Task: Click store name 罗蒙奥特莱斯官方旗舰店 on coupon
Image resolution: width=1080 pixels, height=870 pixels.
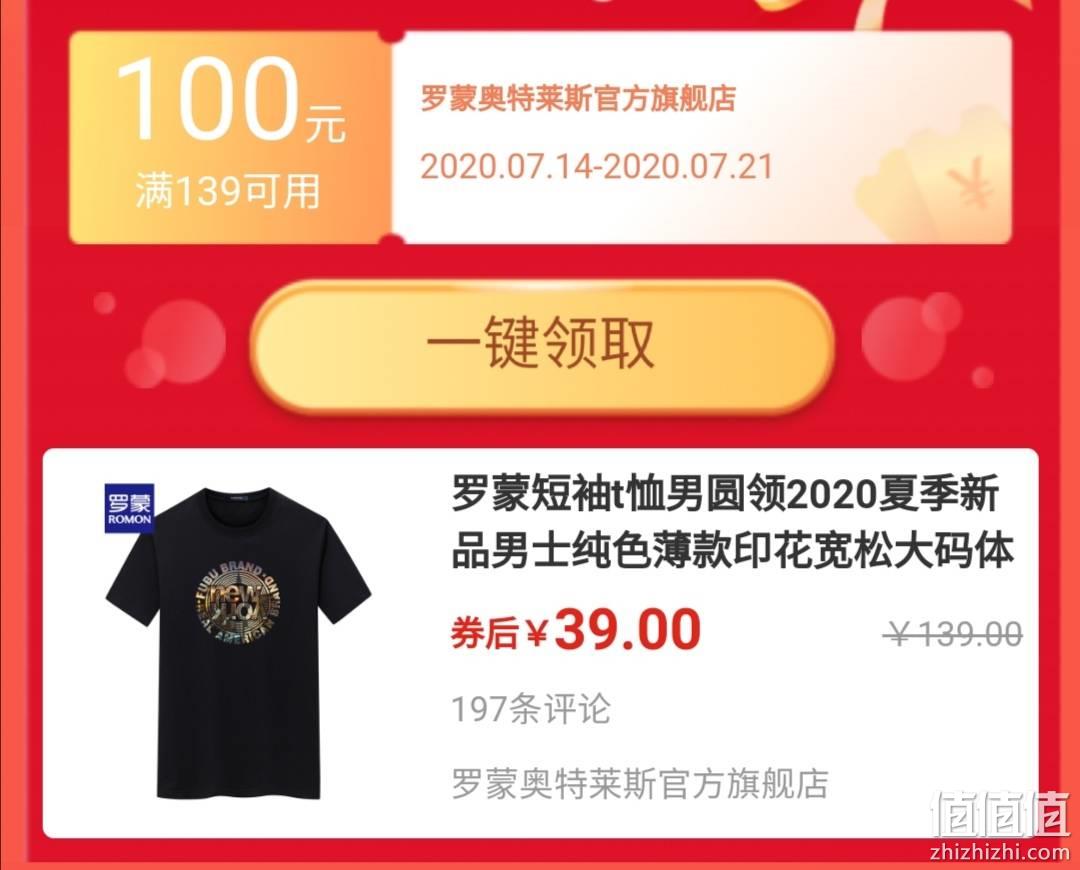Action: (x=578, y=99)
